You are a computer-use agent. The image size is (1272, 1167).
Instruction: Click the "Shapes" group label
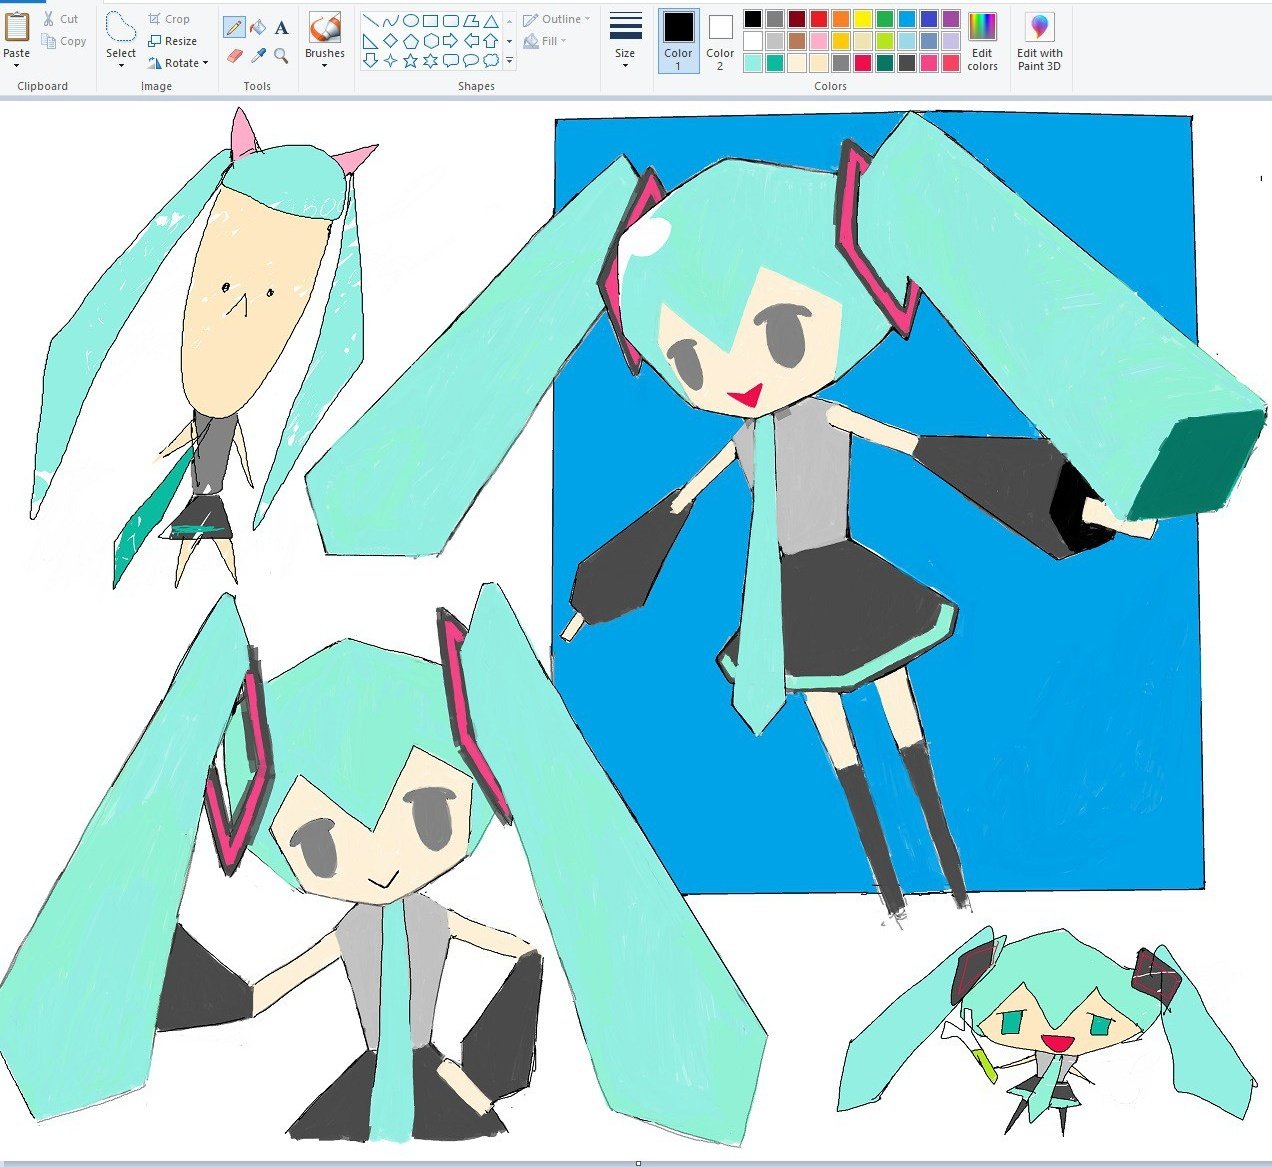(476, 86)
